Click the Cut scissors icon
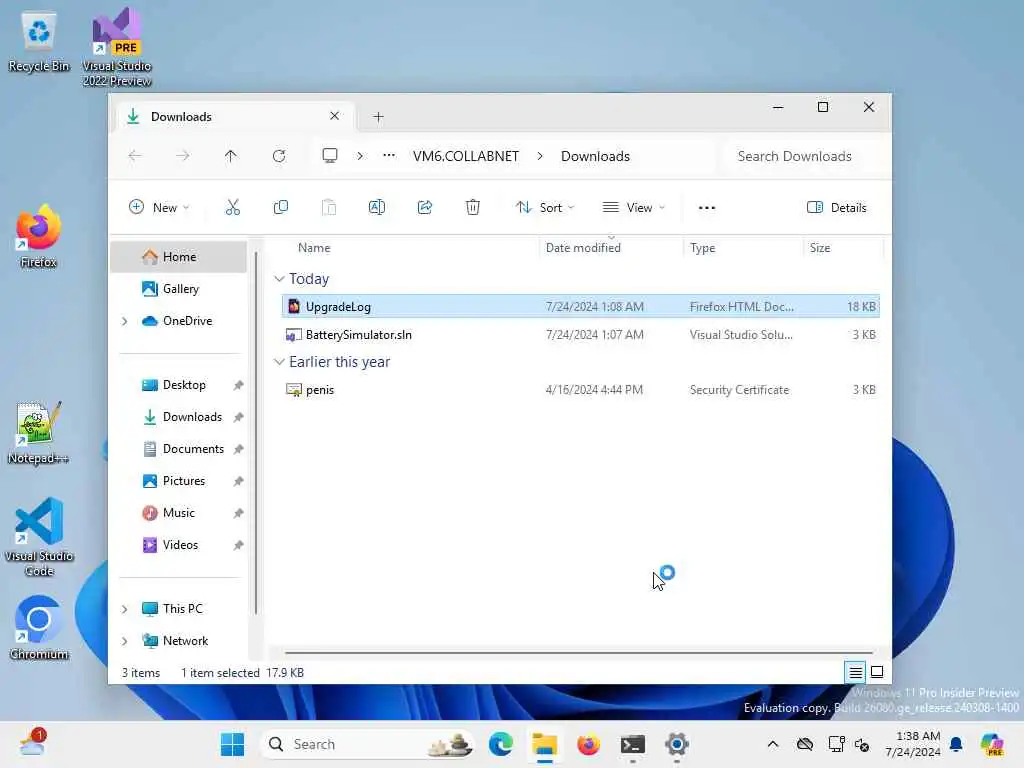The width and height of the screenshot is (1024, 768). (232, 208)
